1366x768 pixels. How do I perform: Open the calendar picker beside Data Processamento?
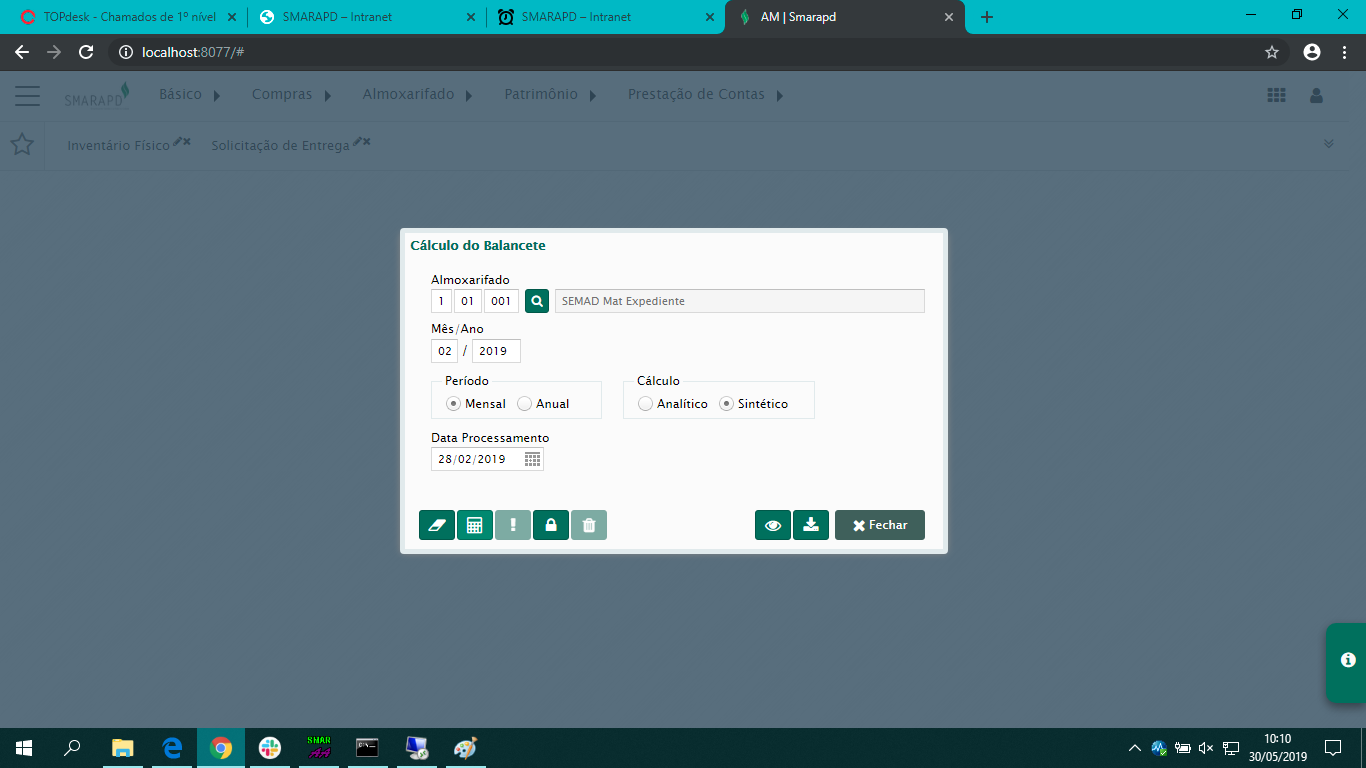point(533,459)
